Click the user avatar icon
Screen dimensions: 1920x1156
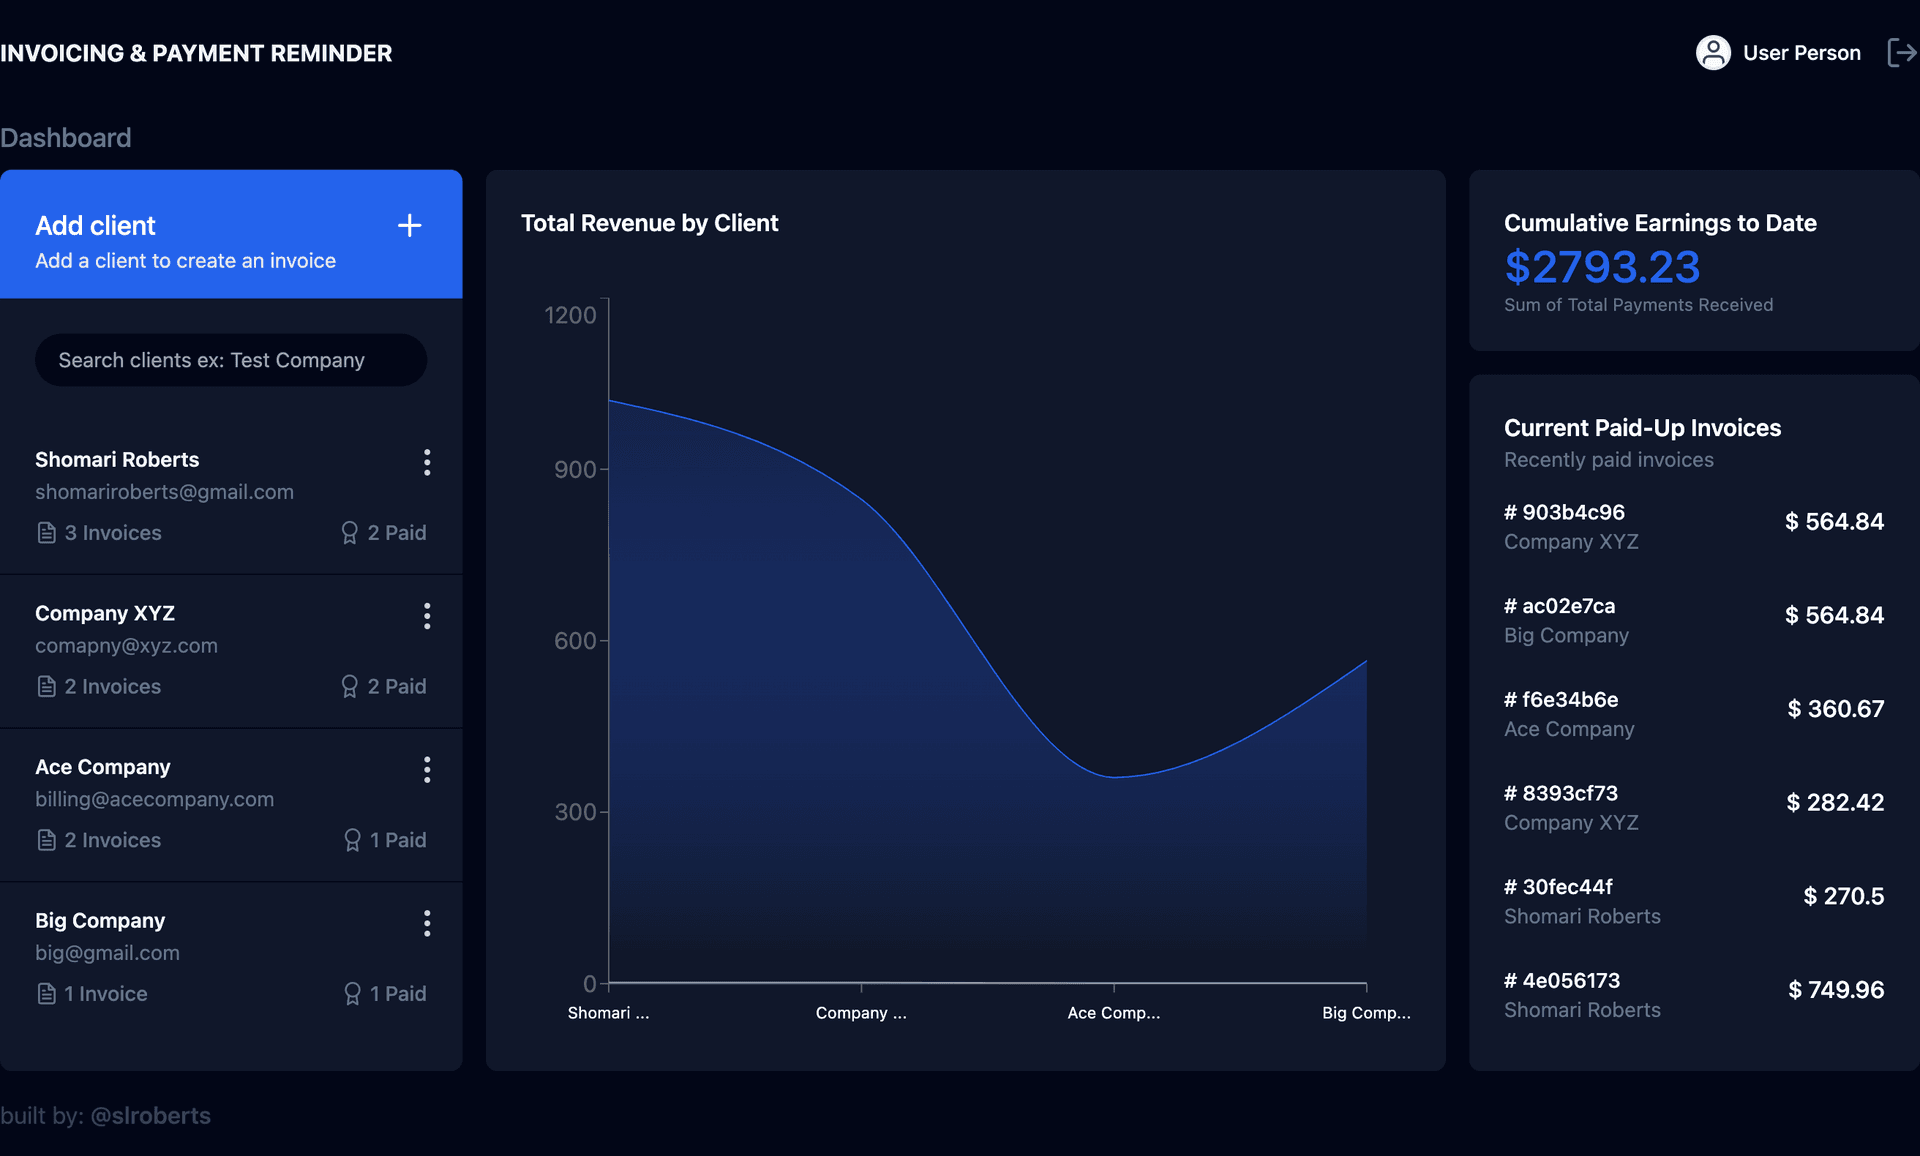point(1713,53)
